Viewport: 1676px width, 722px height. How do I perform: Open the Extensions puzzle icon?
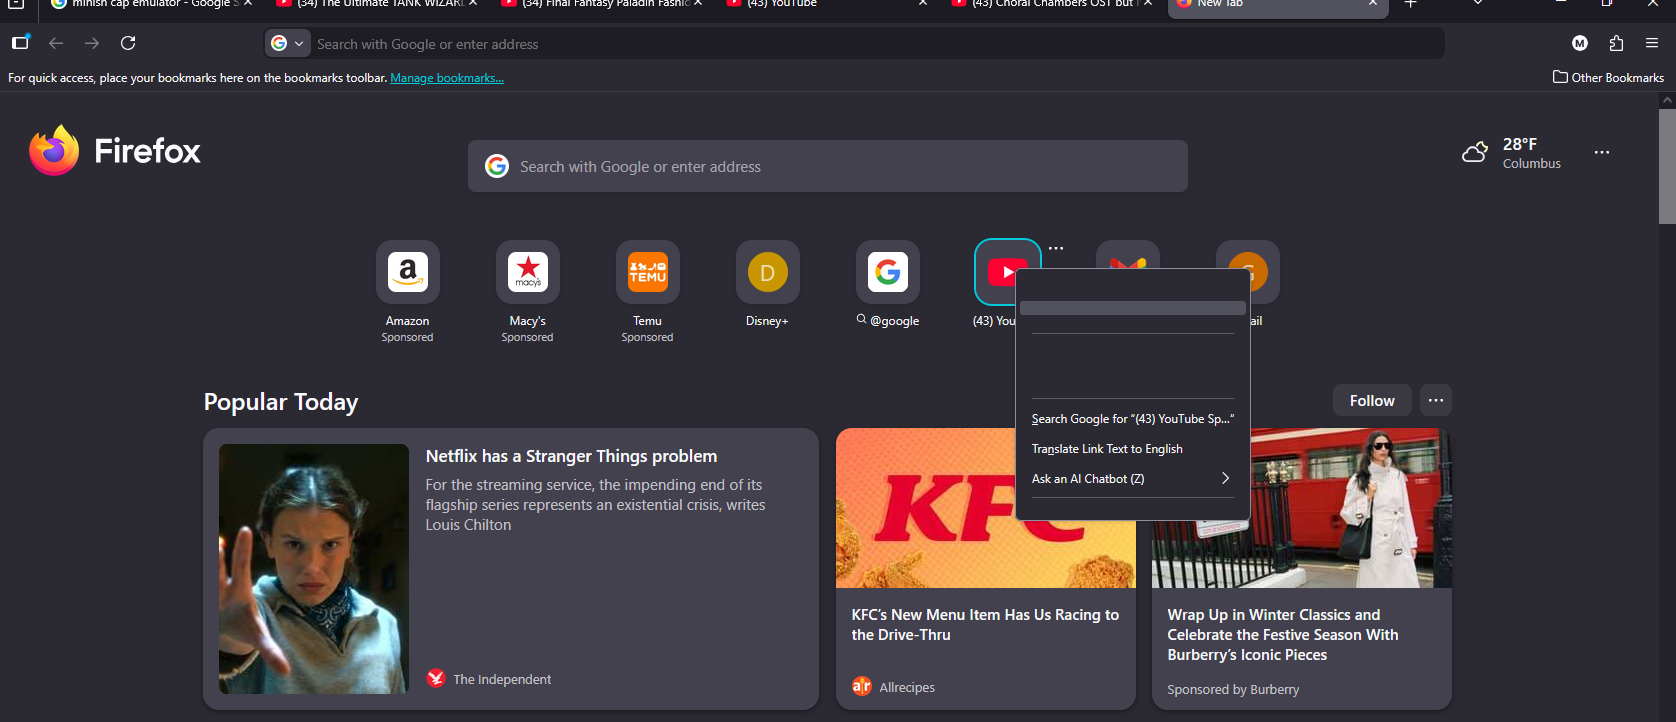(x=1616, y=43)
